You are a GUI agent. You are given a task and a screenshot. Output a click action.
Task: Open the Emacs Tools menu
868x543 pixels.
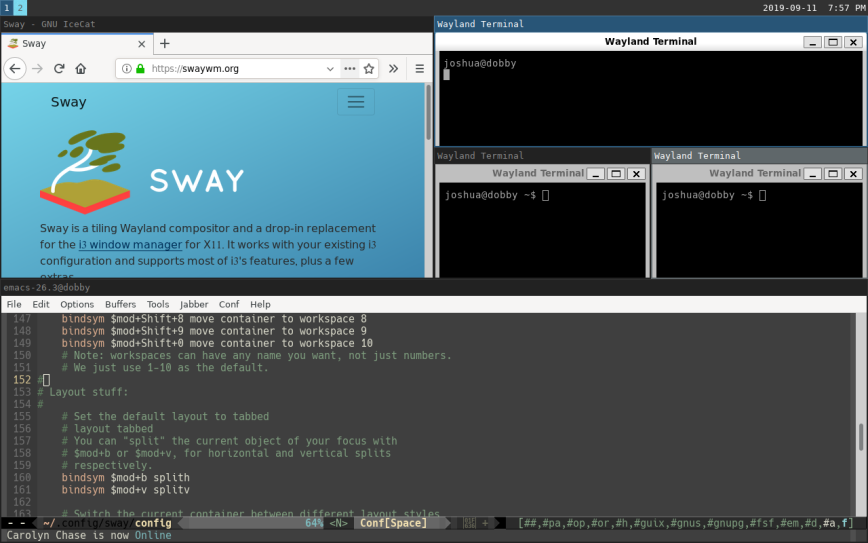pos(158,304)
